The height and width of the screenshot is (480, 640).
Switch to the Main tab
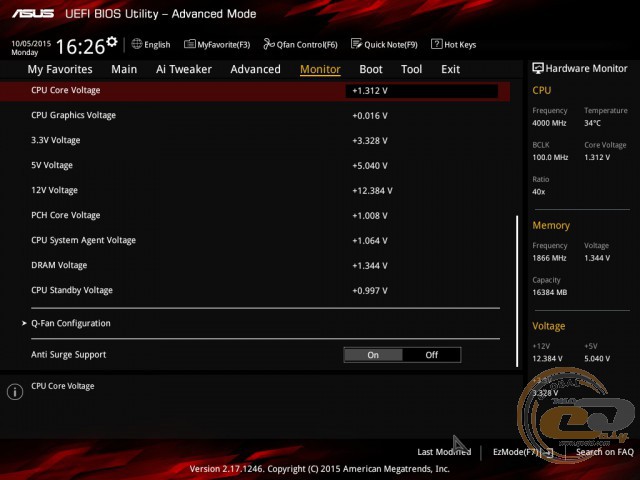124,69
